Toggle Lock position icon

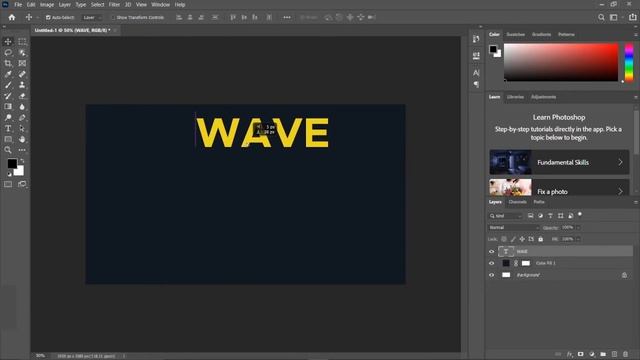click(x=522, y=239)
